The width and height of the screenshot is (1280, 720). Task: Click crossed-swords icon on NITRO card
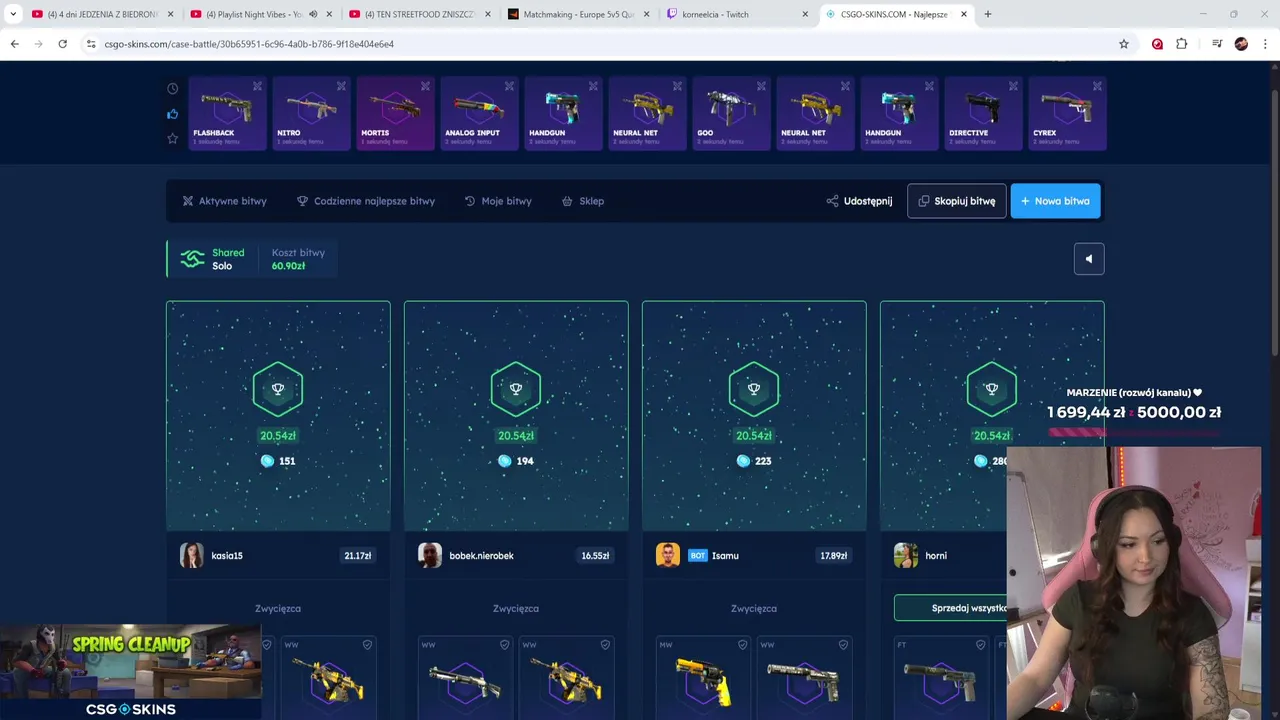tap(341, 86)
